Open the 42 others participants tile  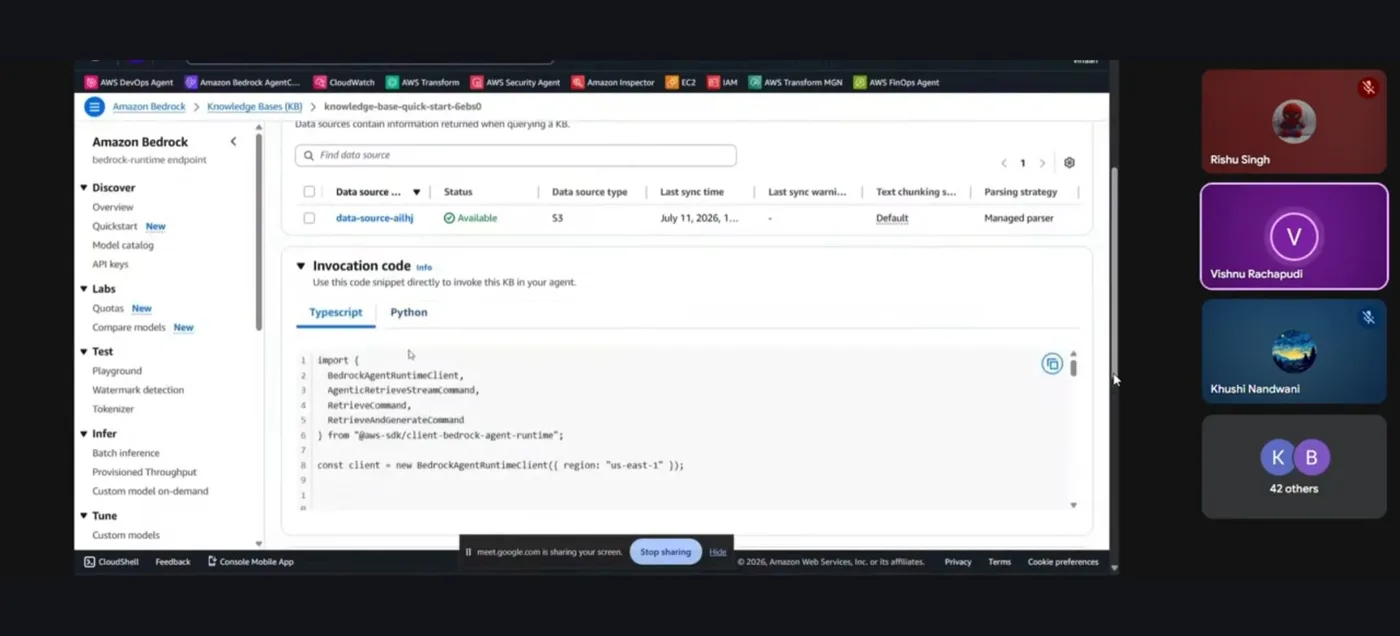(1294, 467)
